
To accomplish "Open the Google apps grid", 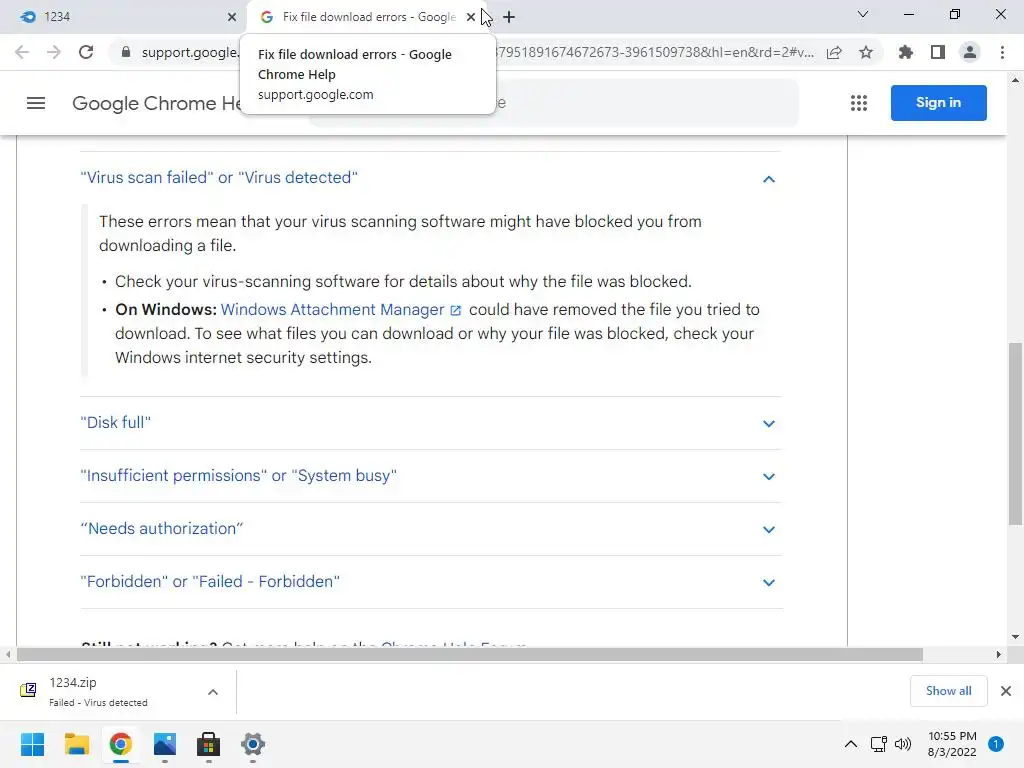I will [859, 103].
